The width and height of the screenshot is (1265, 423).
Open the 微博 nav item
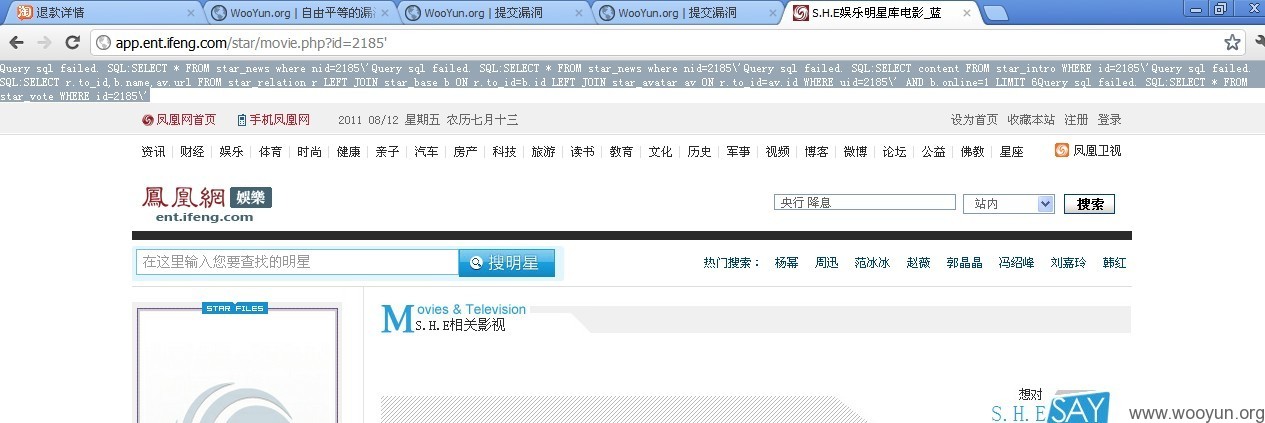coord(855,152)
